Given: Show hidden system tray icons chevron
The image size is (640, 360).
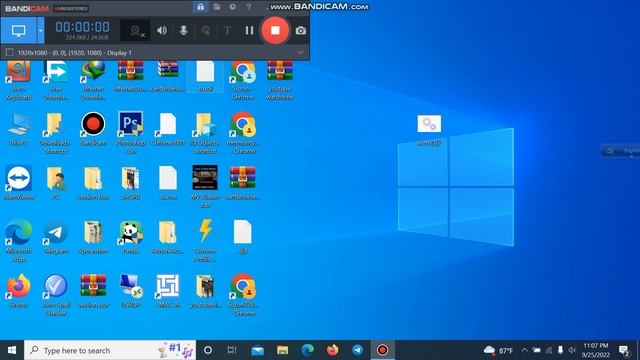Looking at the screenshot, I should (x=524, y=350).
